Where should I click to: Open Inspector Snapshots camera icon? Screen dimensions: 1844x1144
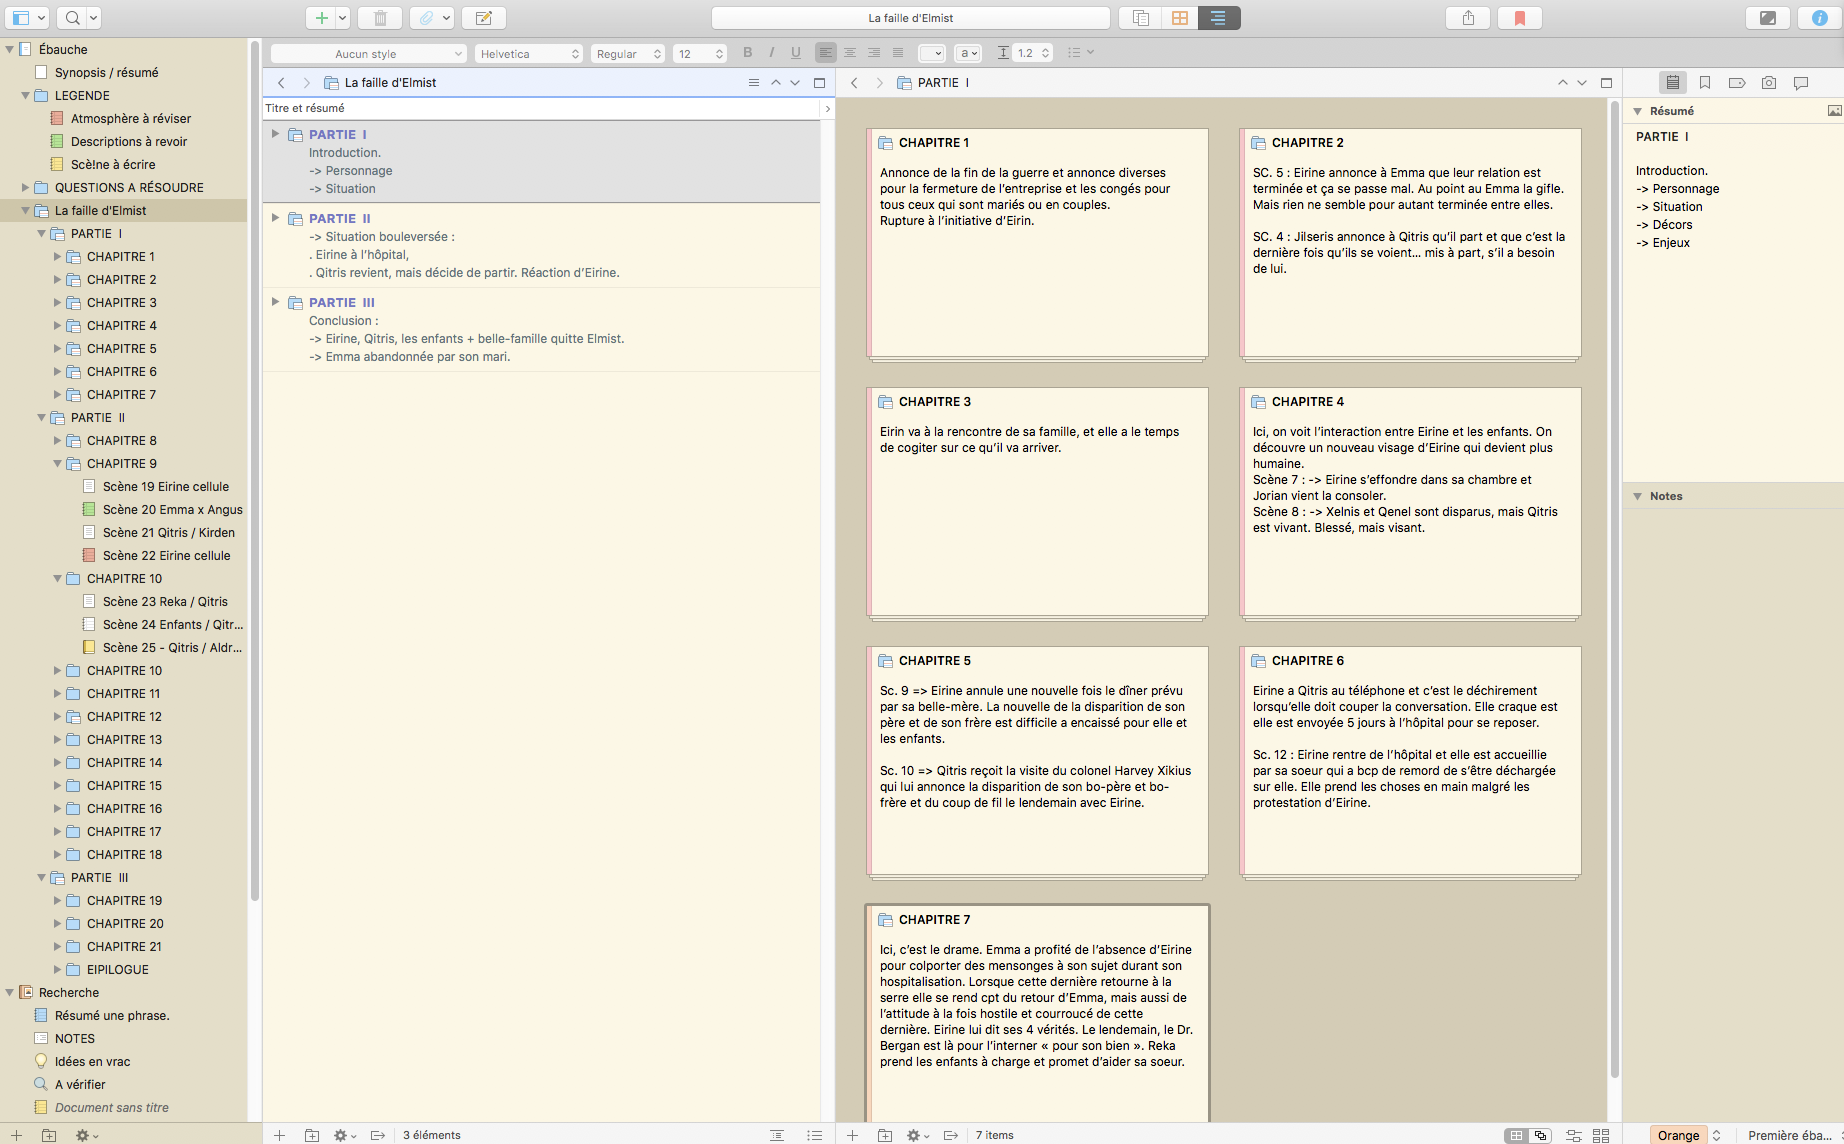coord(1769,83)
